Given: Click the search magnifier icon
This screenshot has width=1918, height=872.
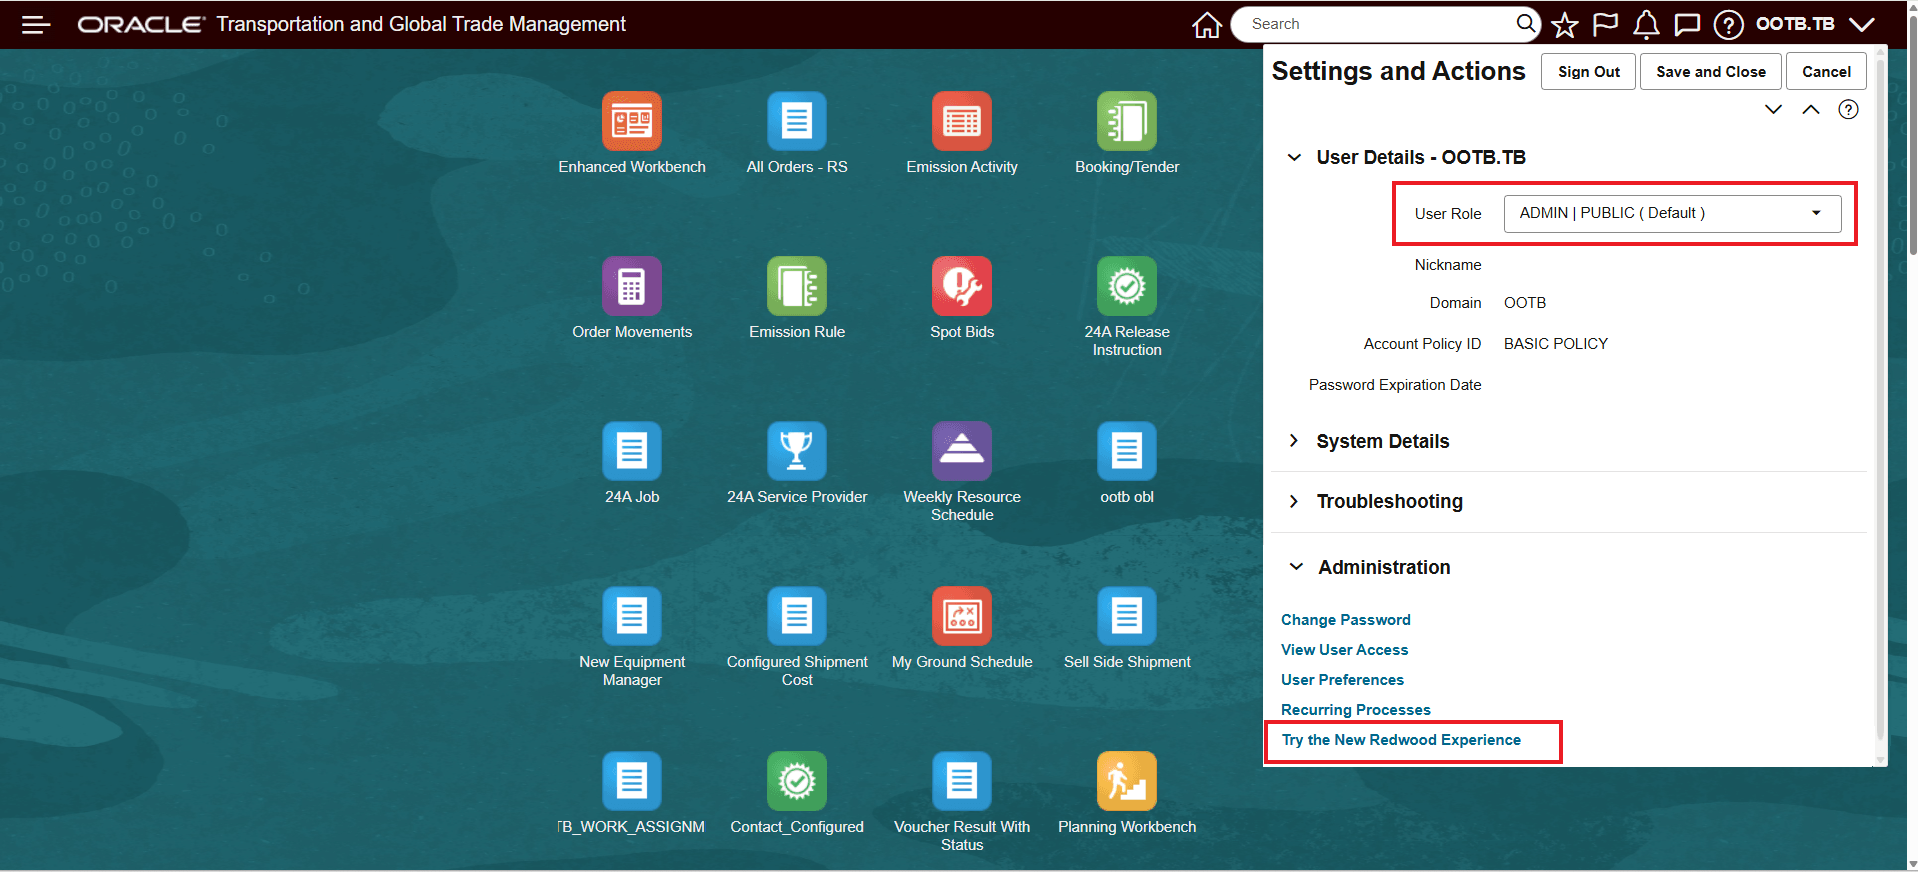Looking at the screenshot, I should coord(1525,23).
